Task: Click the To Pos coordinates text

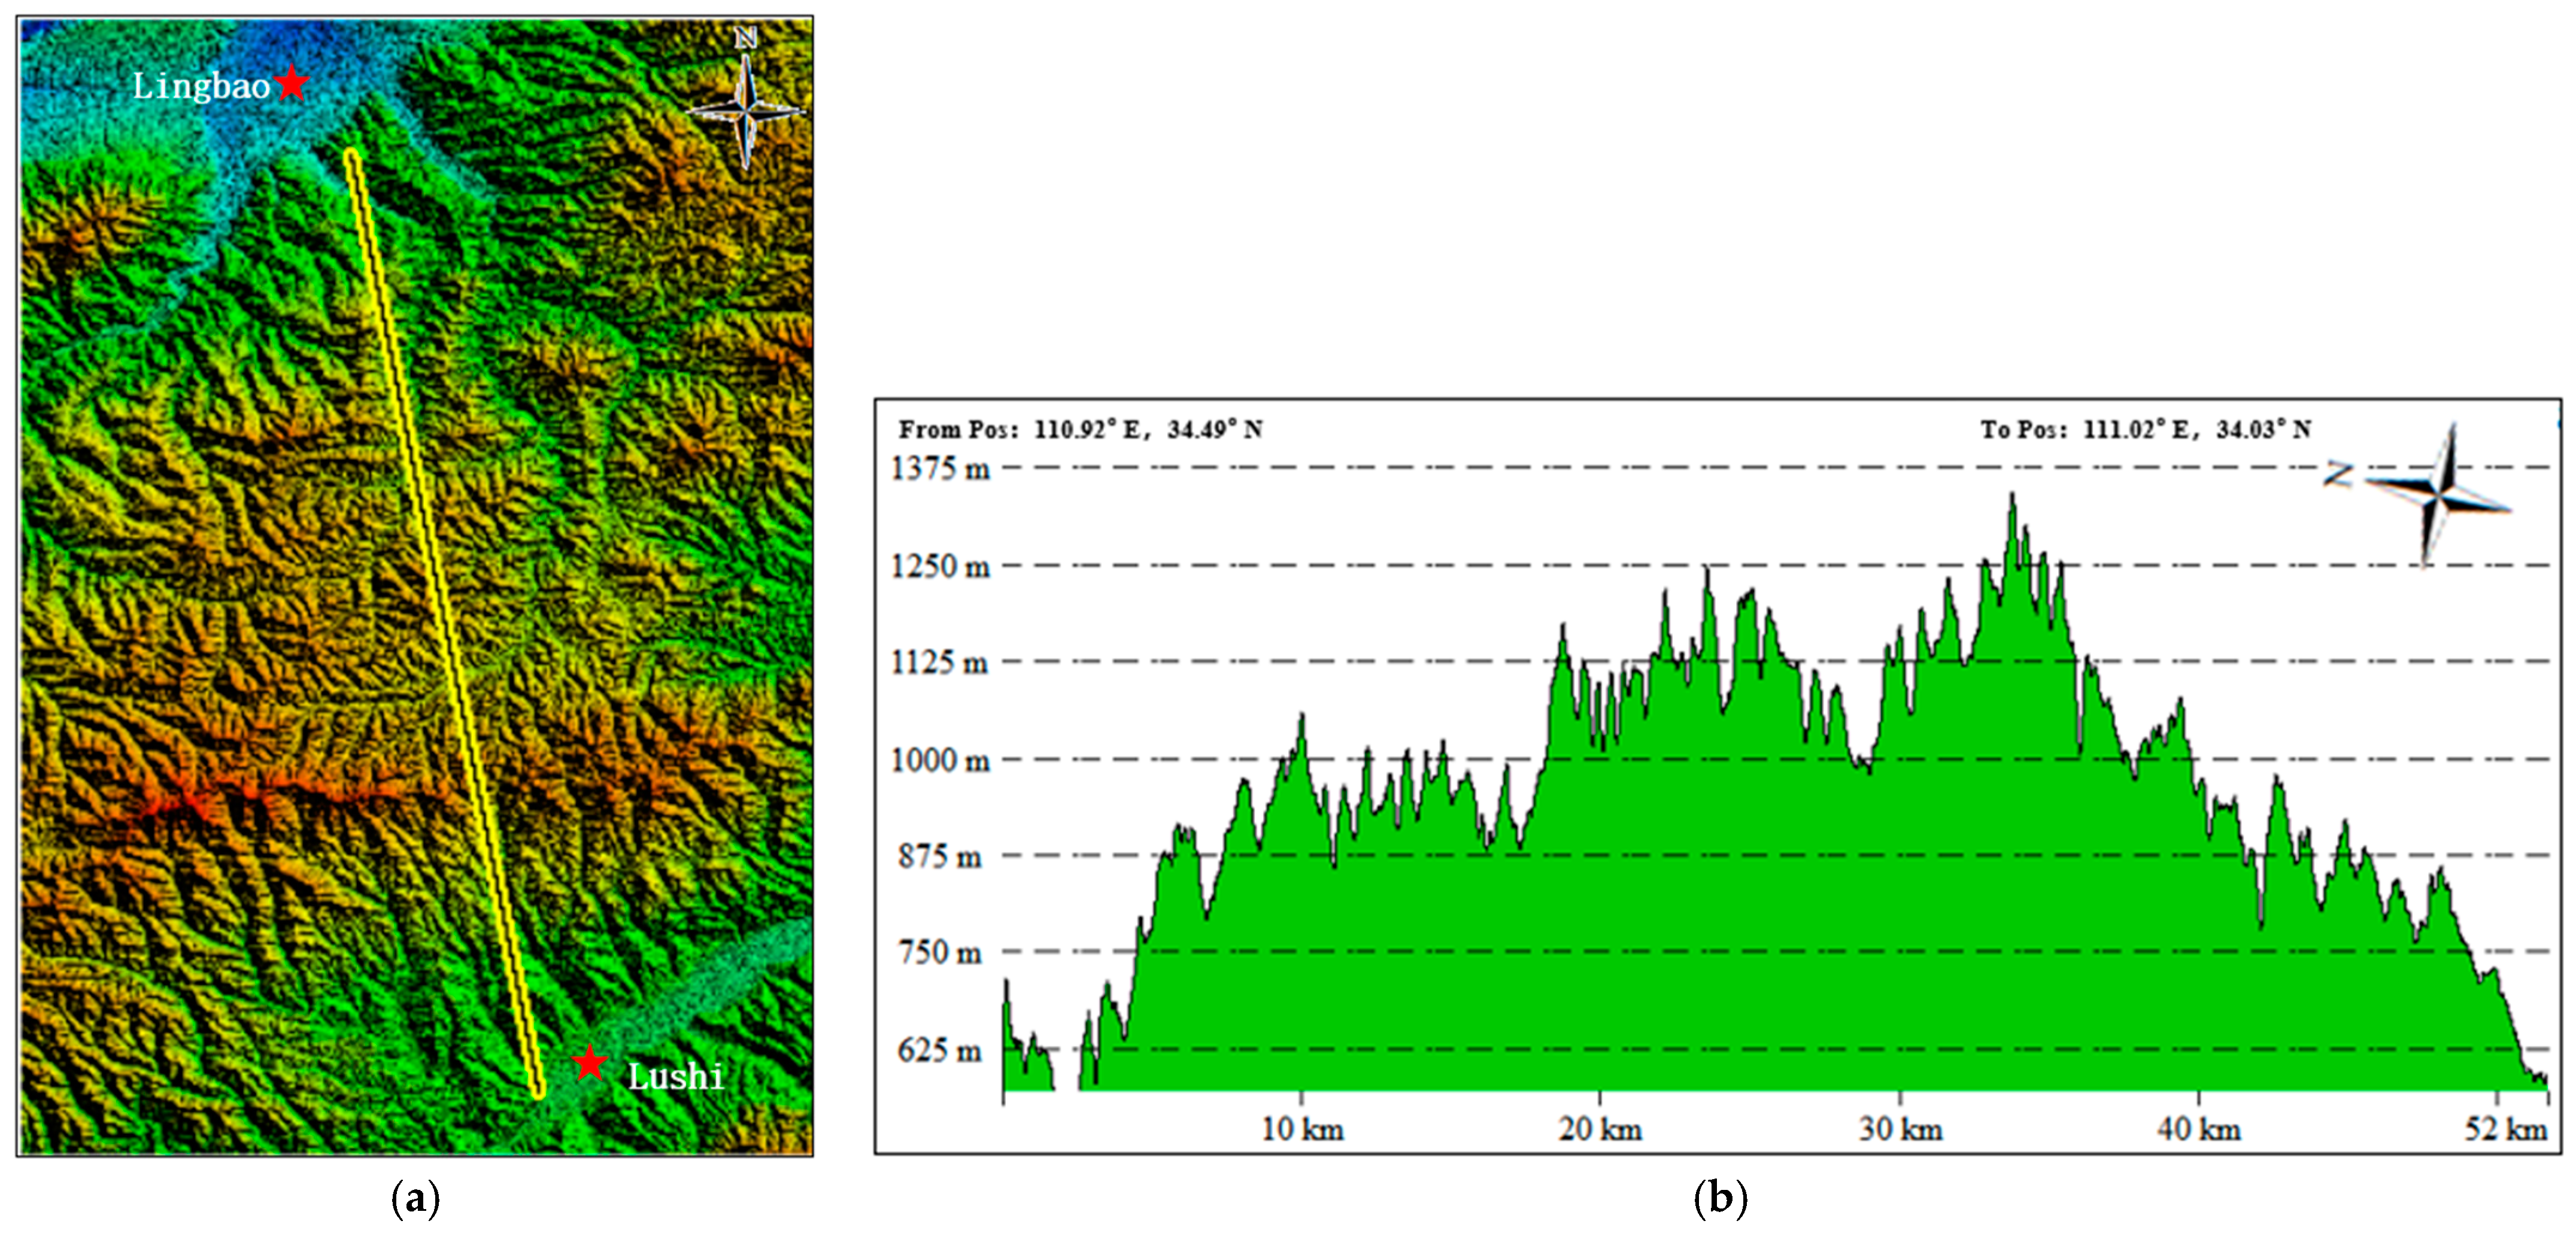Action: pyautogui.click(x=2146, y=430)
